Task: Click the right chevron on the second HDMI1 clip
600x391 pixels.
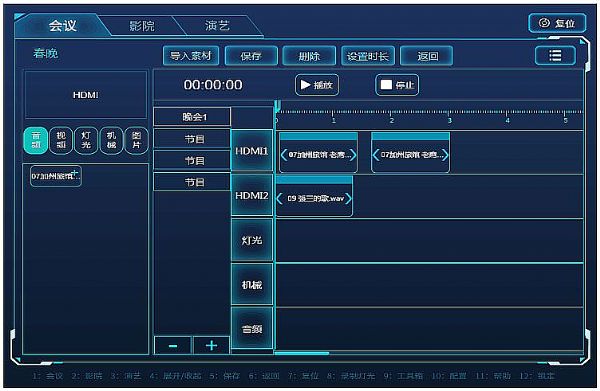Action: 445,155
